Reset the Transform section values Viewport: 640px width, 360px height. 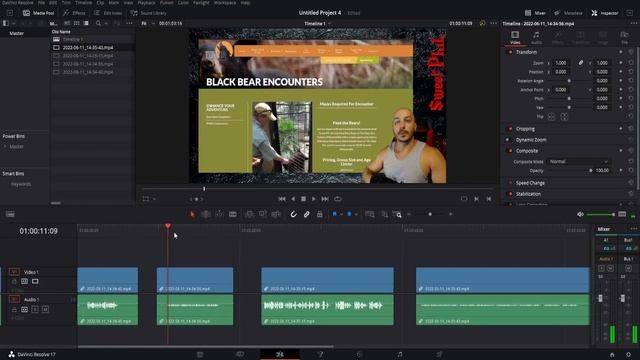coord(631,52)
